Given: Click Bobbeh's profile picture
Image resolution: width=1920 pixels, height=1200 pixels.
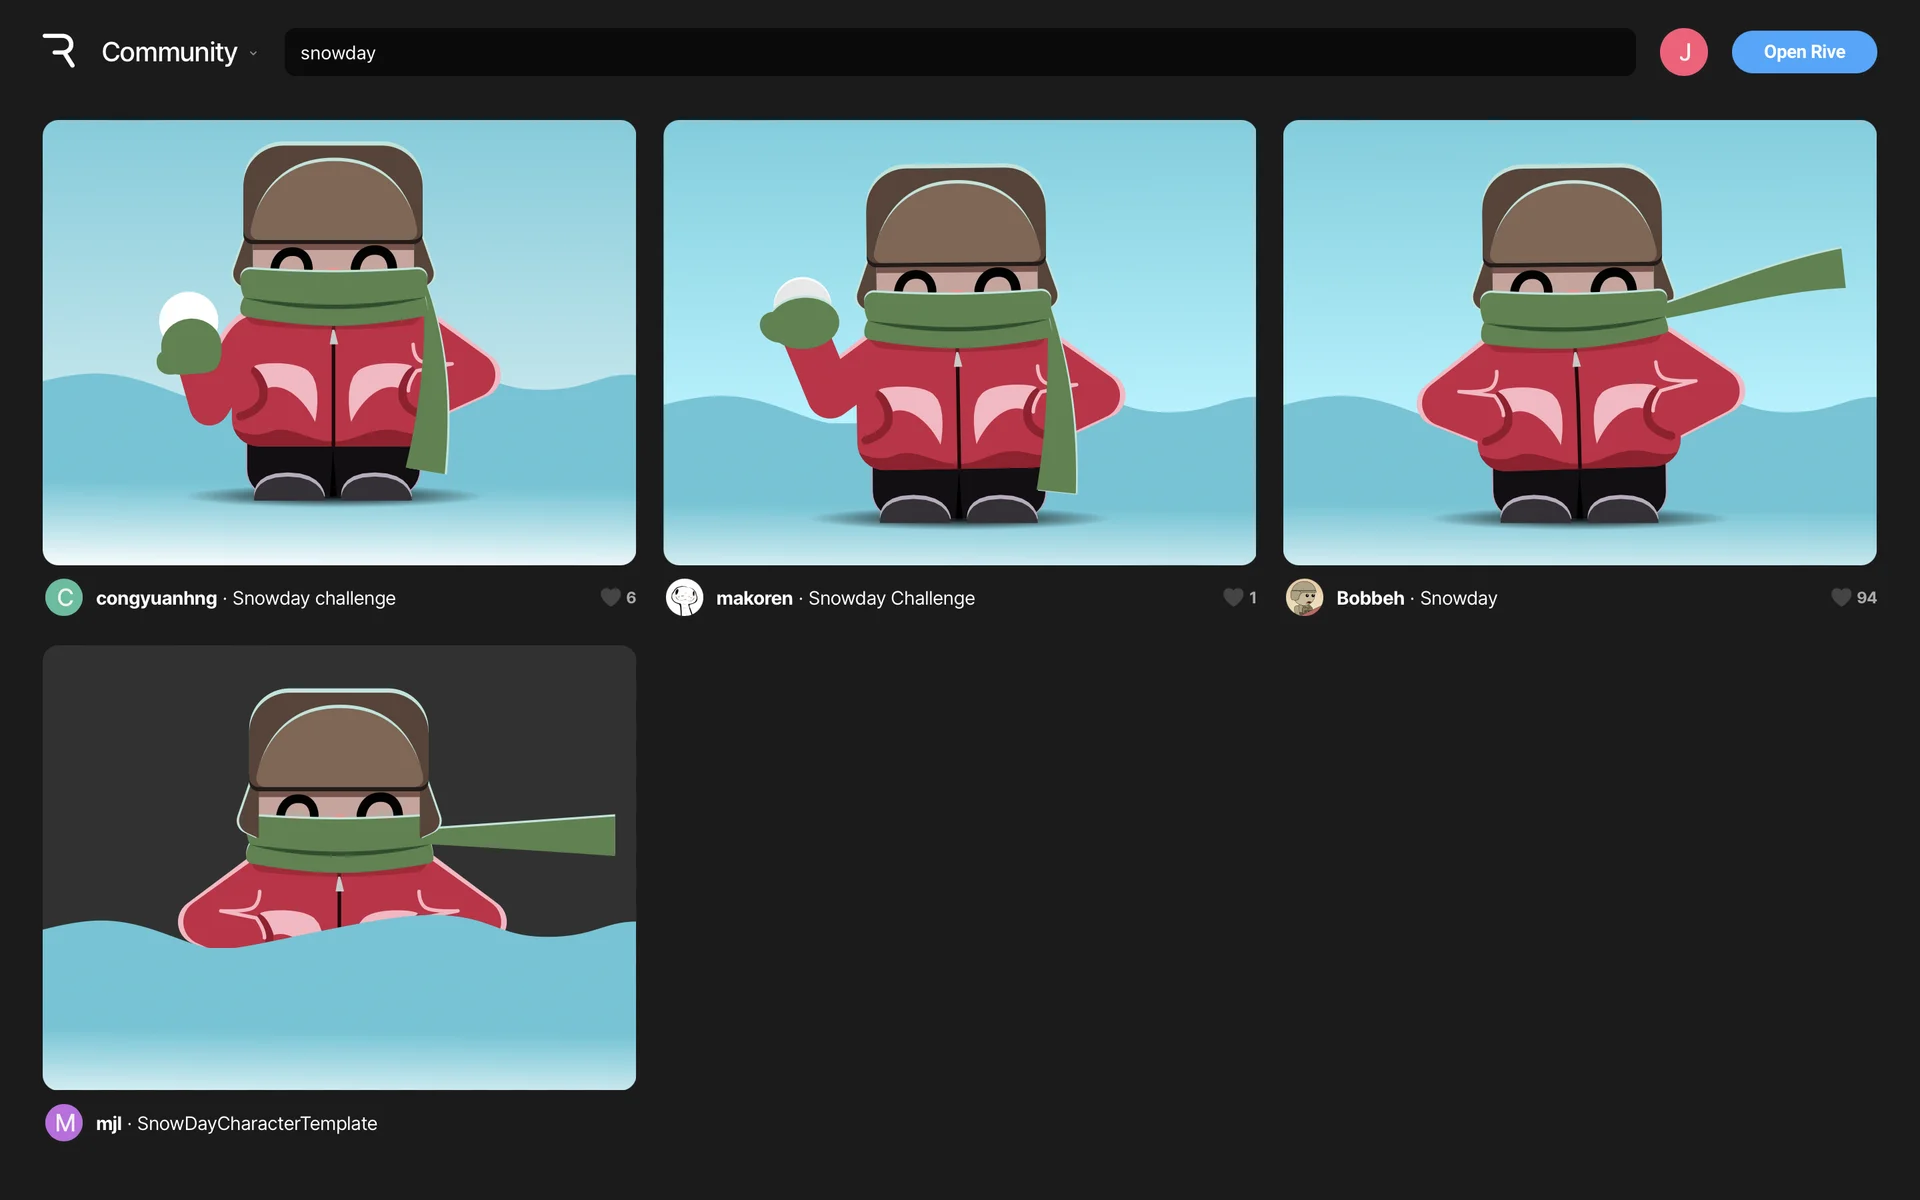Looking at the screenshot, I should point(1304,598).
